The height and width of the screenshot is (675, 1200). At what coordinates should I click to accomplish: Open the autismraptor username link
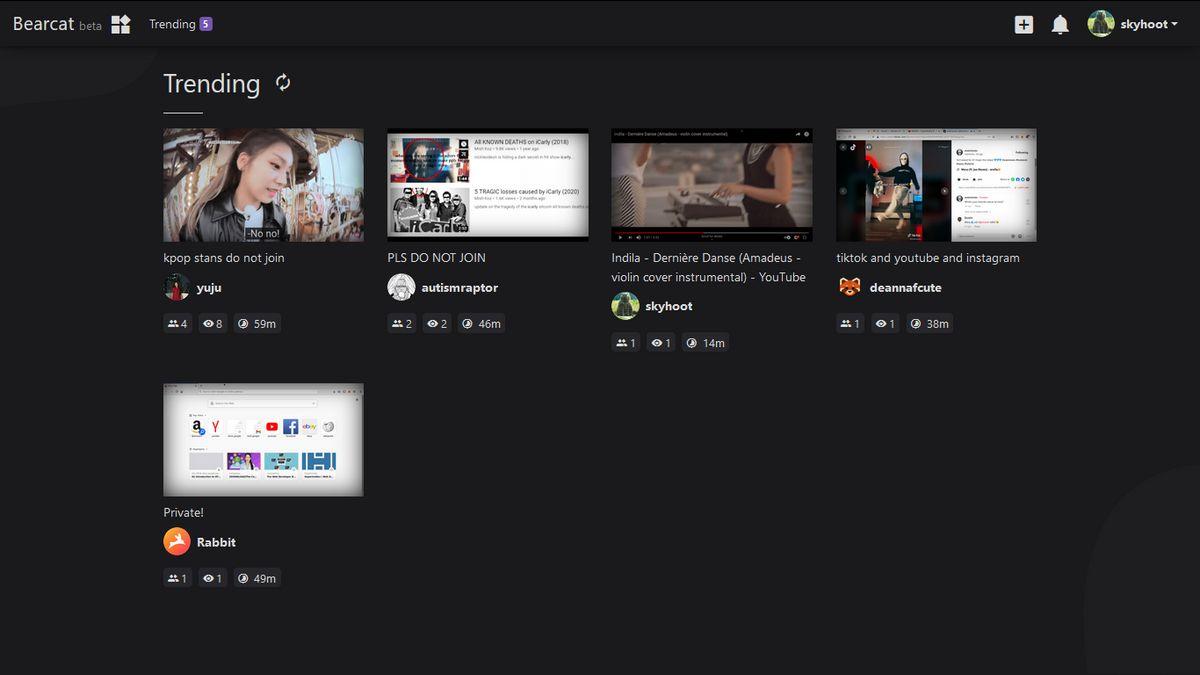click(x=459, y=288)
